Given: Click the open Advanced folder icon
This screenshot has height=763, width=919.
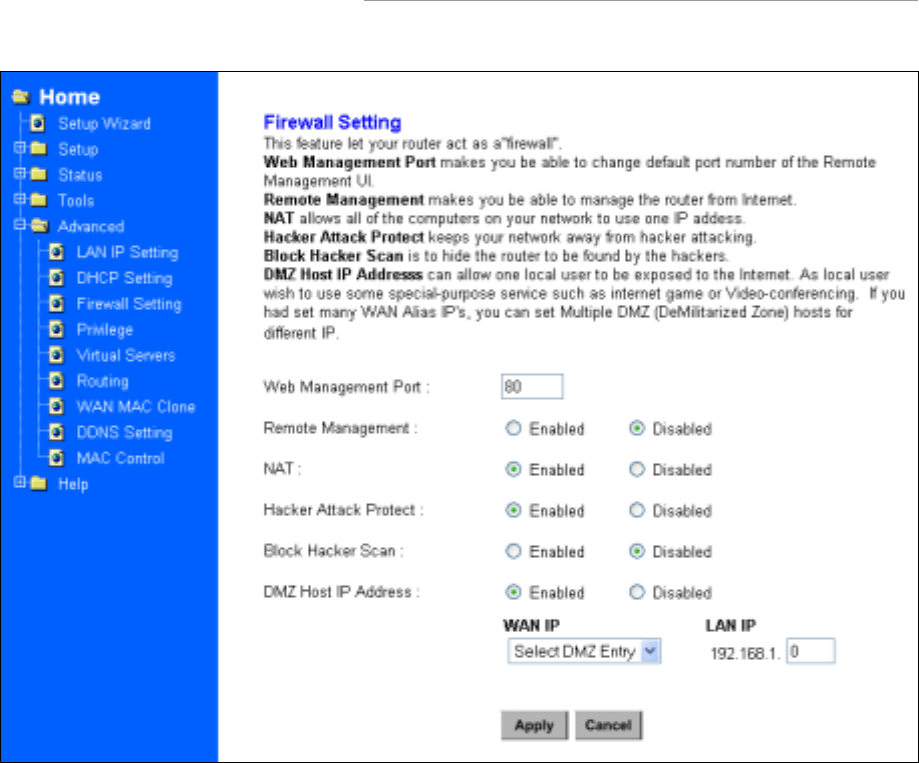Looking at the screenshot, I should click(x=39, y=226).
